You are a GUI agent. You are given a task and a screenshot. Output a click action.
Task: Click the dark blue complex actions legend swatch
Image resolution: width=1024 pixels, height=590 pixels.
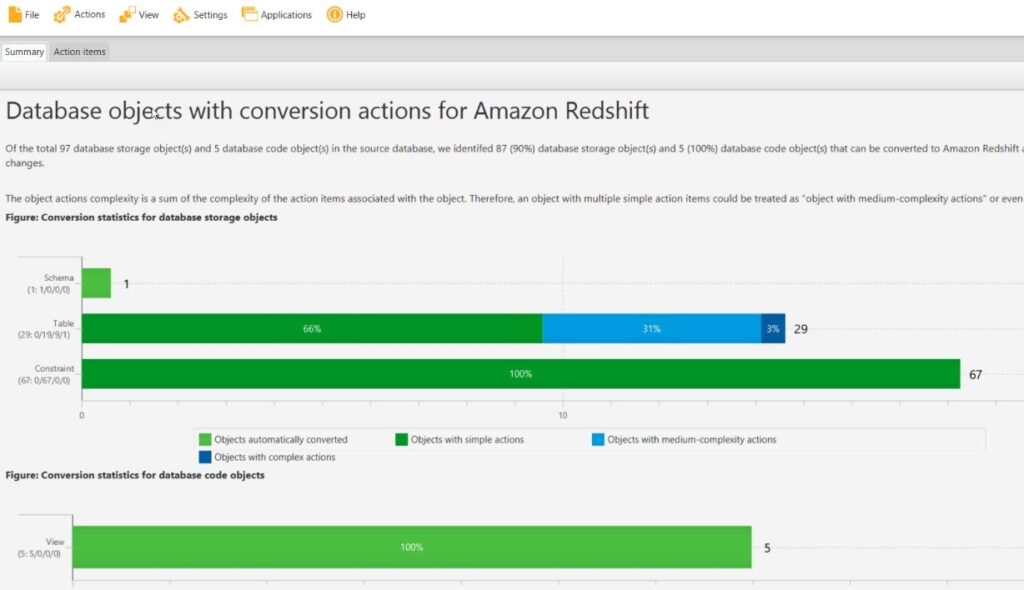205,457
